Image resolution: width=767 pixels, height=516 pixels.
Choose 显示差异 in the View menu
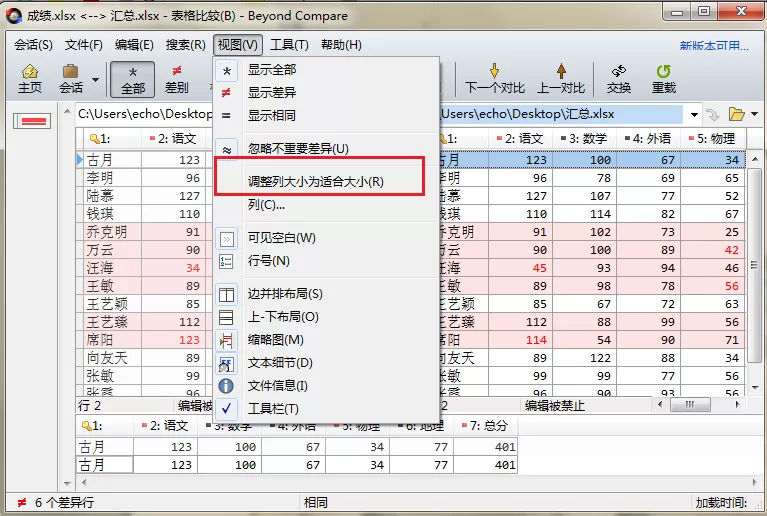[326, 92]
